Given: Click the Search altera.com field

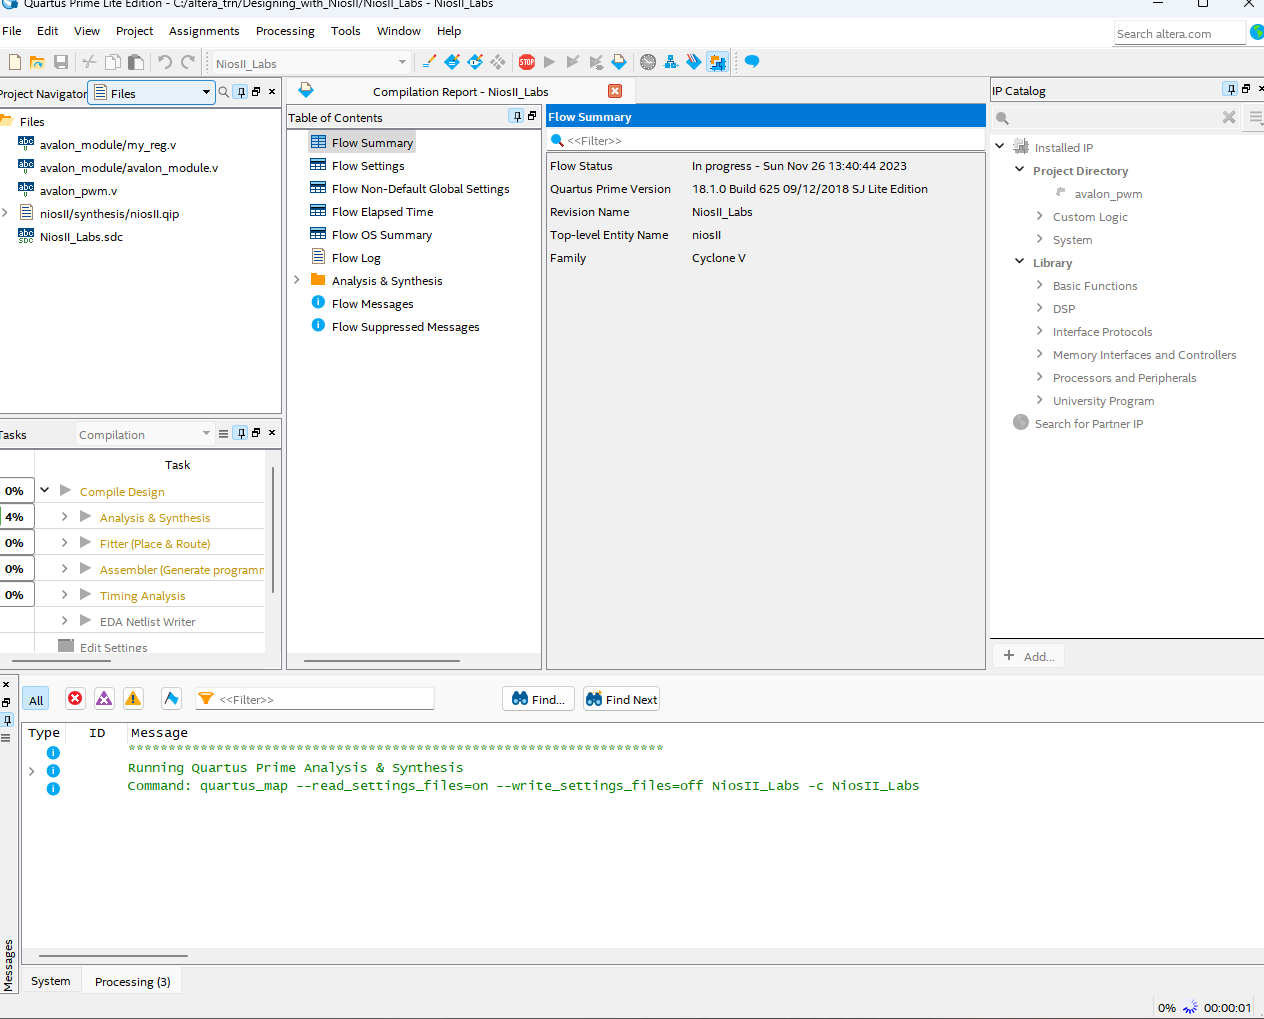Looking at the screenshot, I should coord(1180,33).
